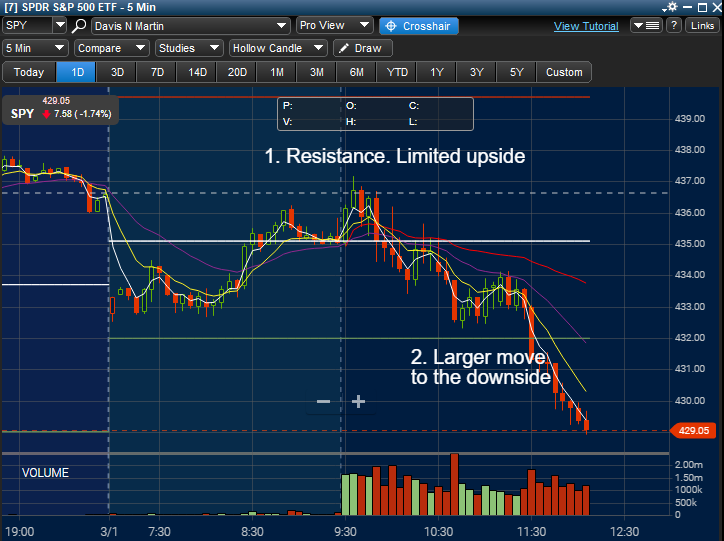Click the 'Resistance. Limited upside' annotation
Viewport: 724px width, 541px height.
(395, 156)
